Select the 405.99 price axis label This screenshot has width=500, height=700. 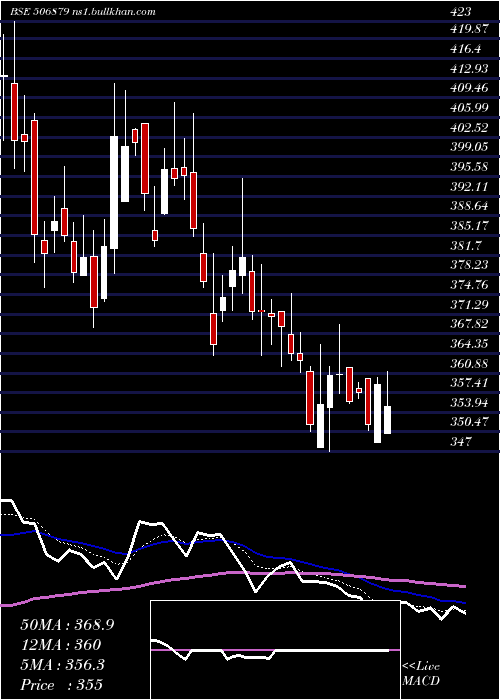coord(469,108)
